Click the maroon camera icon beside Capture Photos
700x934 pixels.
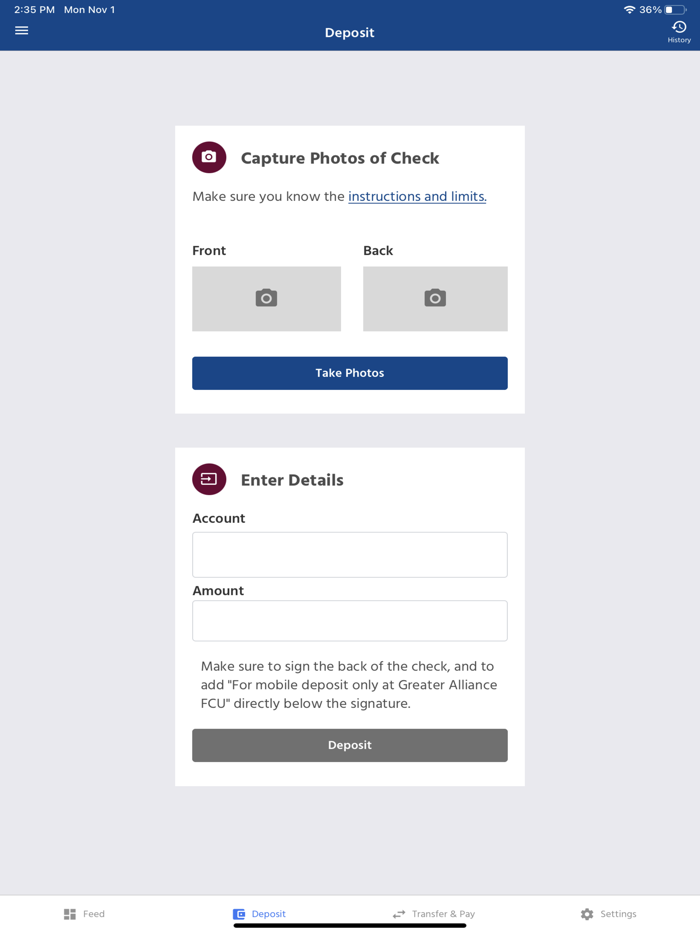(209, 157)
